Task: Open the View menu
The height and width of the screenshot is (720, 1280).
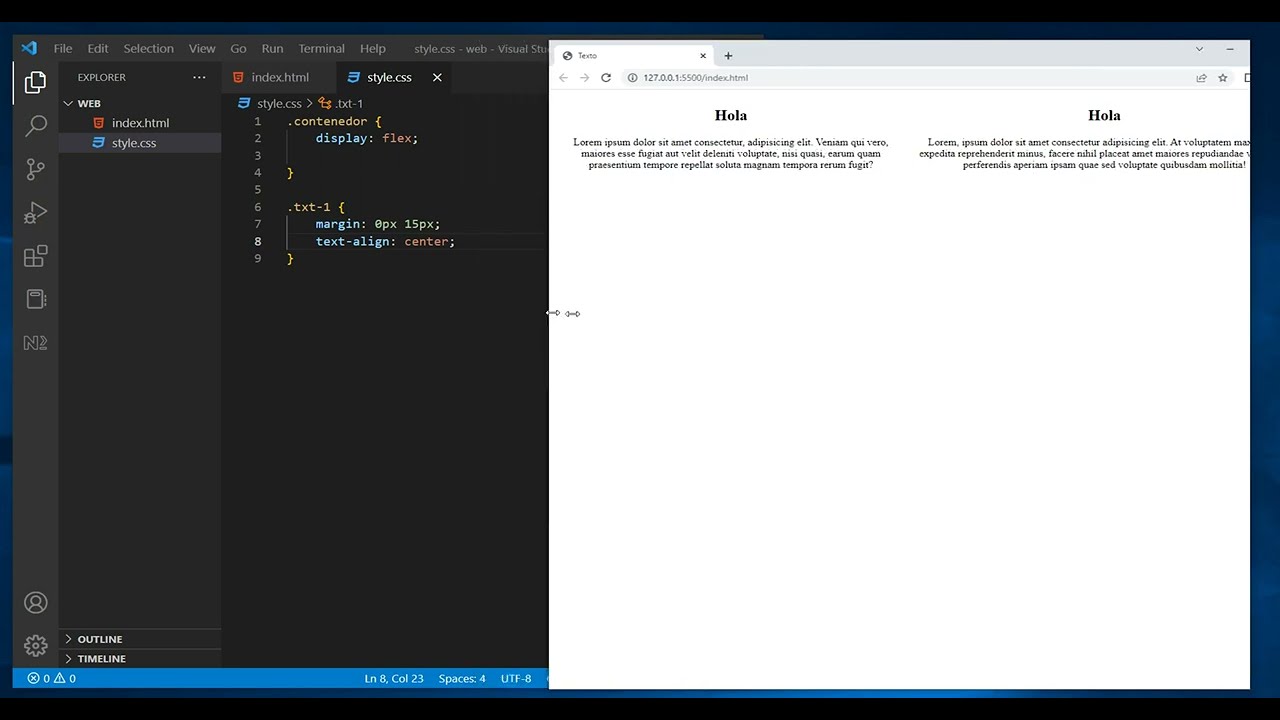Action: pyautogui.click(x=202, y=48)
